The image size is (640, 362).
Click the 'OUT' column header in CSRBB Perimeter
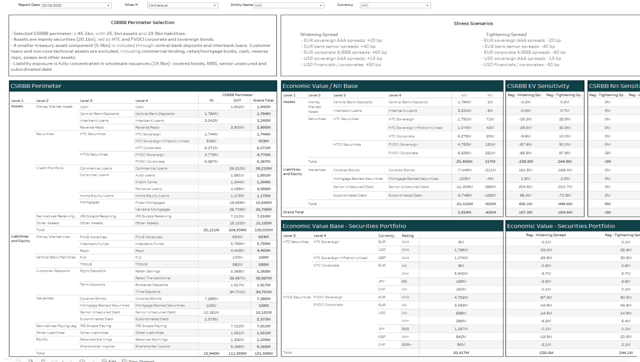tap(237, 100)
